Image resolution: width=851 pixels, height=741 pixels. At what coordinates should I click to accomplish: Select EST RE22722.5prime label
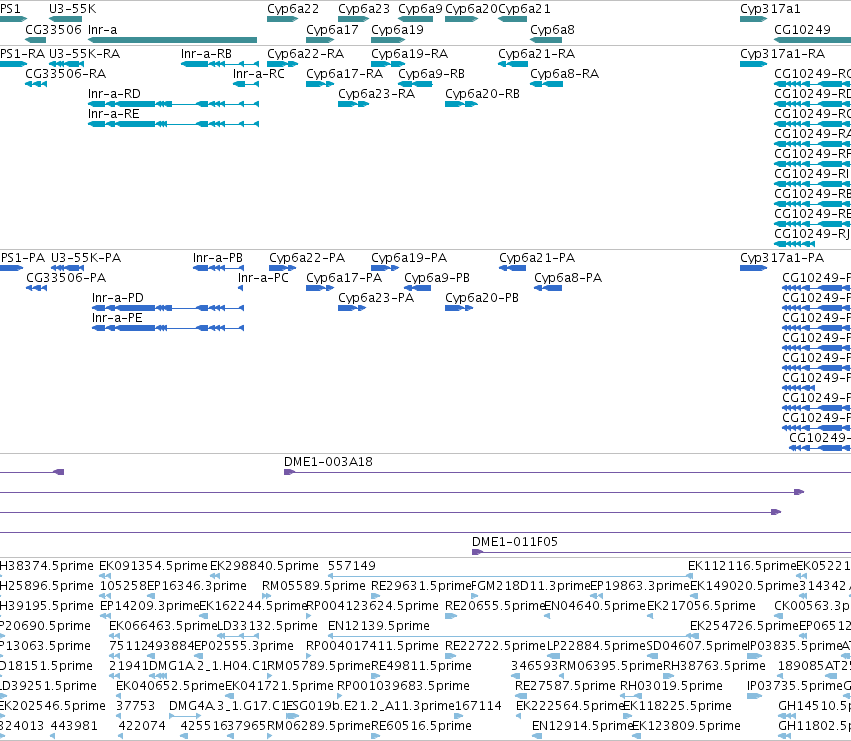(x=494, y=646)
